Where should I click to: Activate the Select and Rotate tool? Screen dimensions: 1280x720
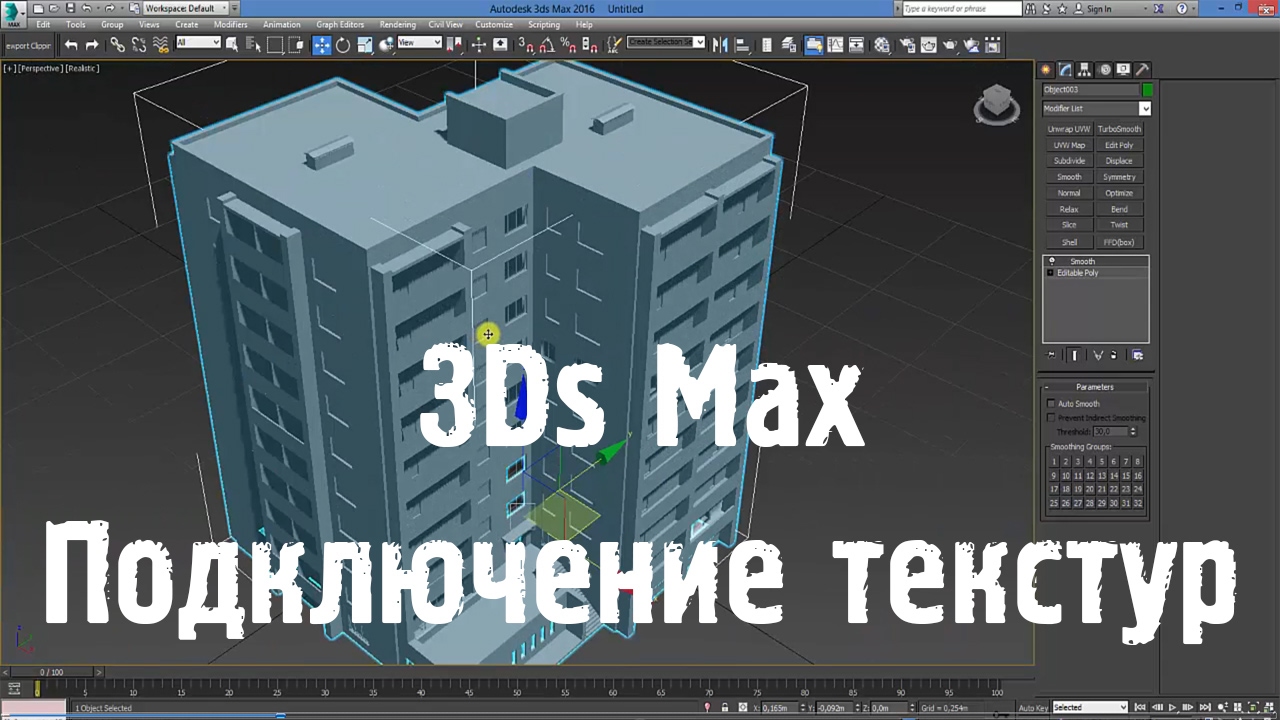tap(343, 45)
